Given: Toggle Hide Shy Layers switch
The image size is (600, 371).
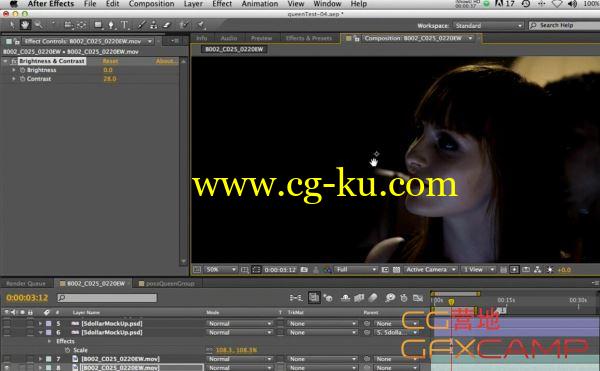Looking at the screenshot, I should click(x=345, y=298).
